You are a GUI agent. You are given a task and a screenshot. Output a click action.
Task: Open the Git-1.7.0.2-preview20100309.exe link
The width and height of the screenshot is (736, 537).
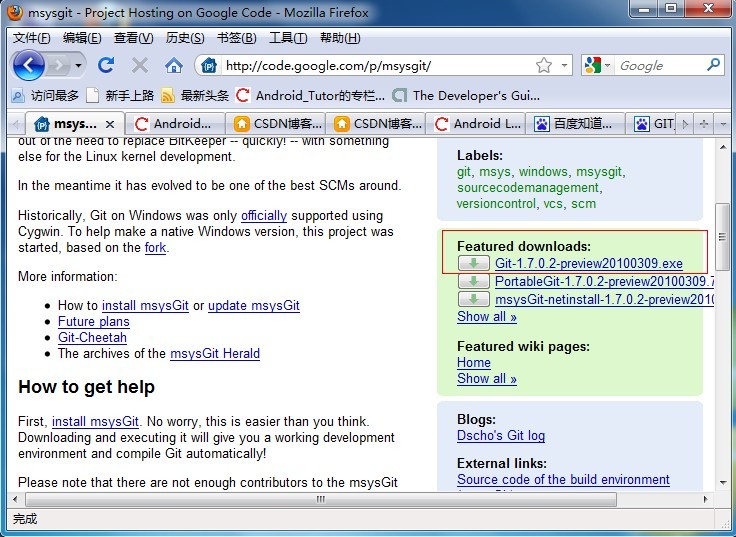(x=589, y=263)
